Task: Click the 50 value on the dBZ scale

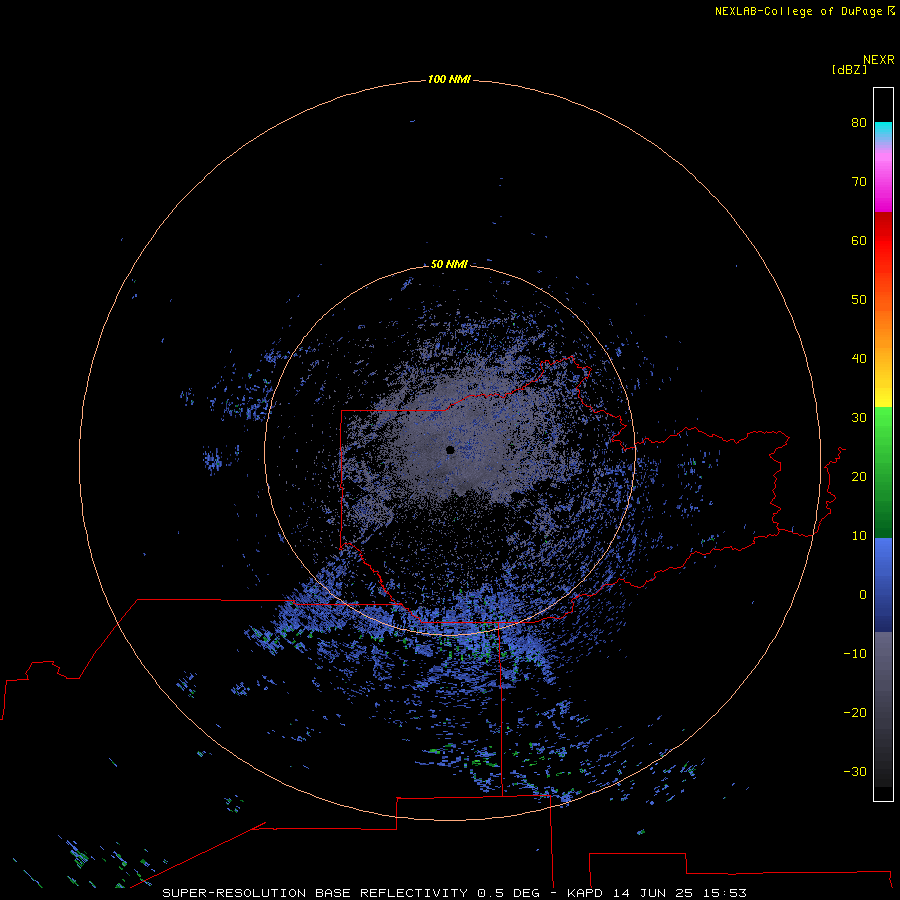Action: click(x=859, y=300)
